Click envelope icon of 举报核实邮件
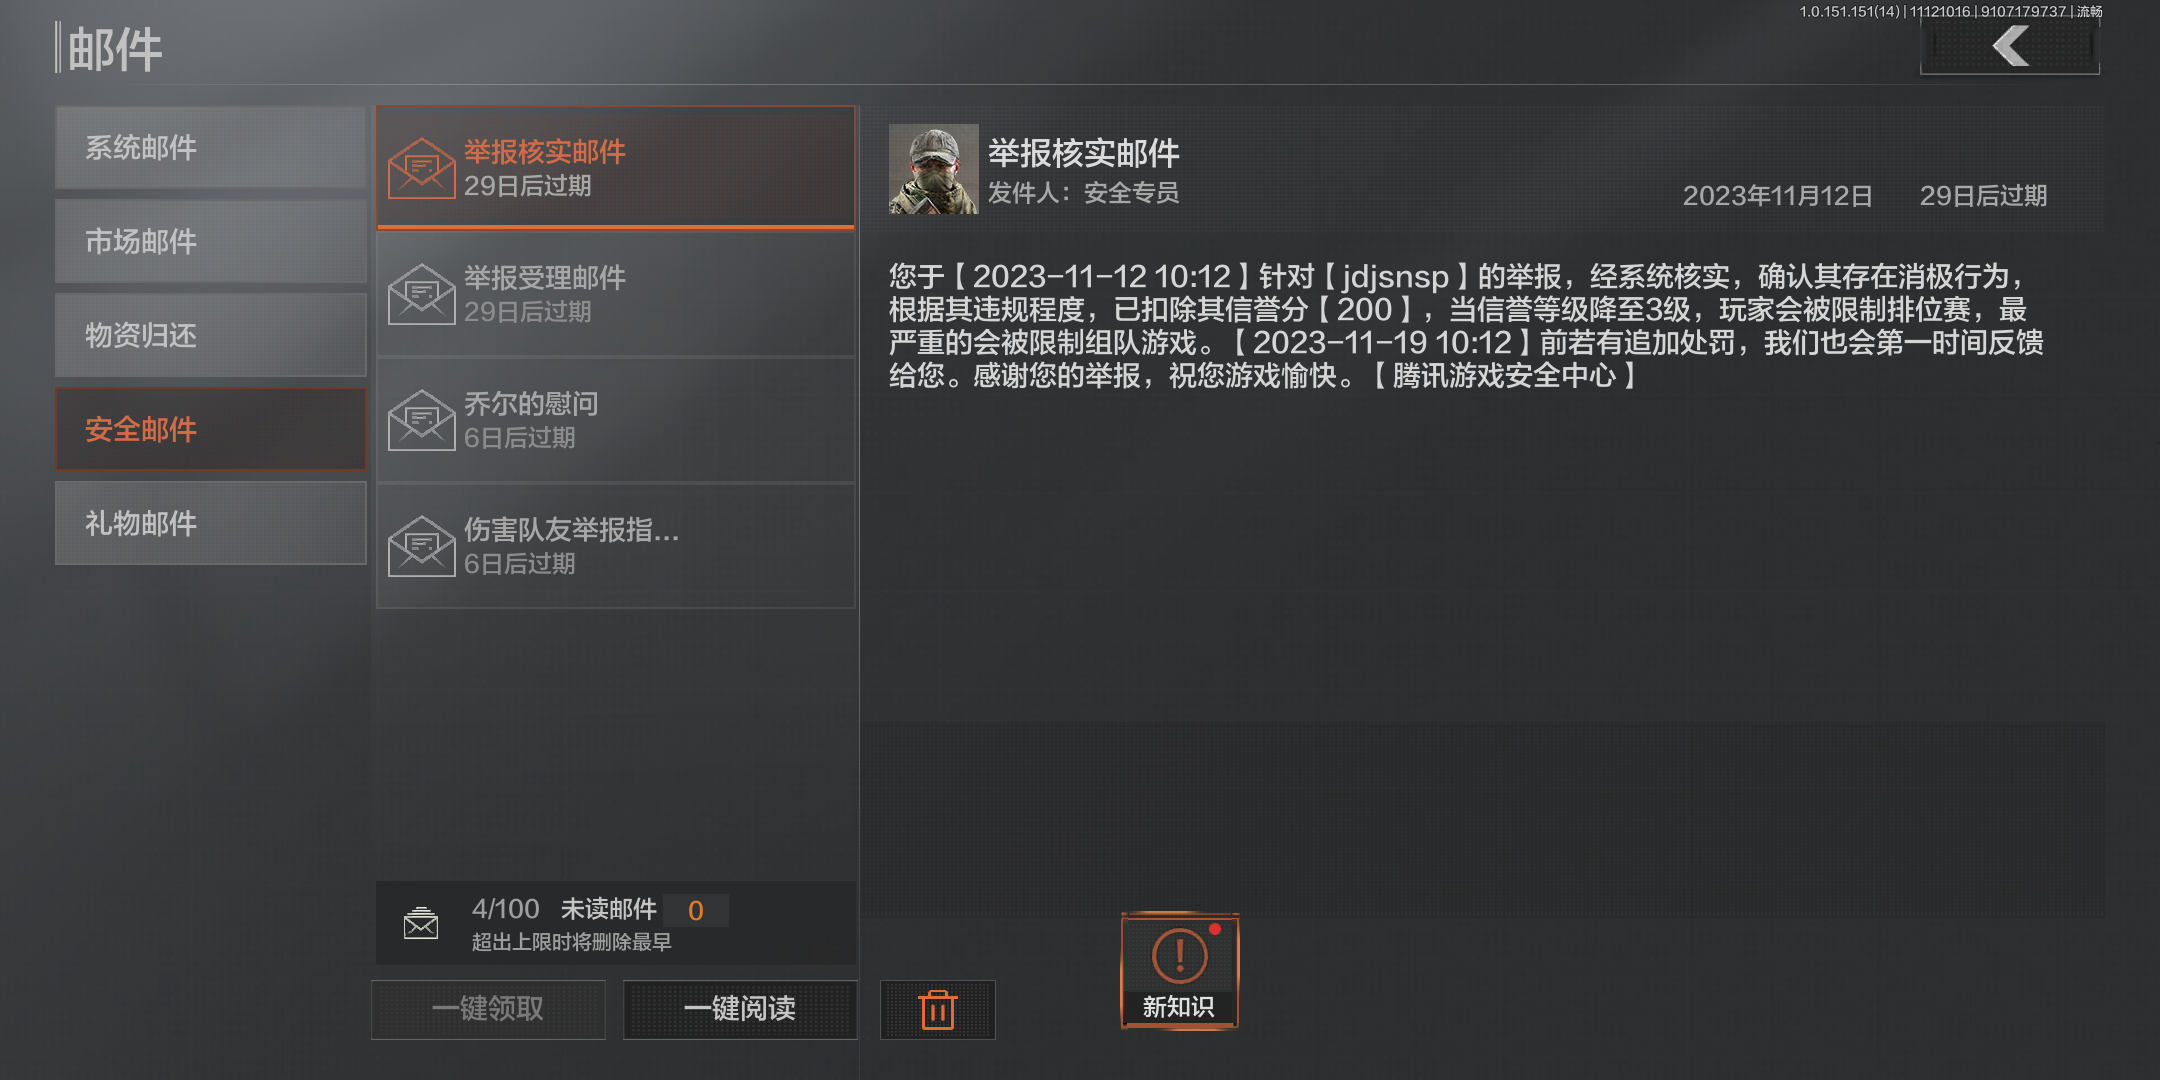Image resolution: width=2160 pixels, height=1080 pixels. point(422,168)
